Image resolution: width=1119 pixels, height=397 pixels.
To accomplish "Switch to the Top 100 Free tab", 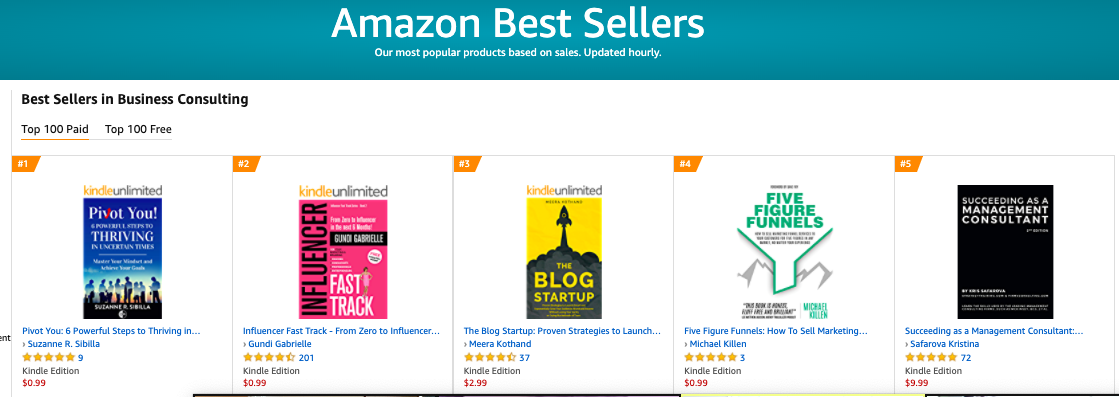I will coord(138,129).
